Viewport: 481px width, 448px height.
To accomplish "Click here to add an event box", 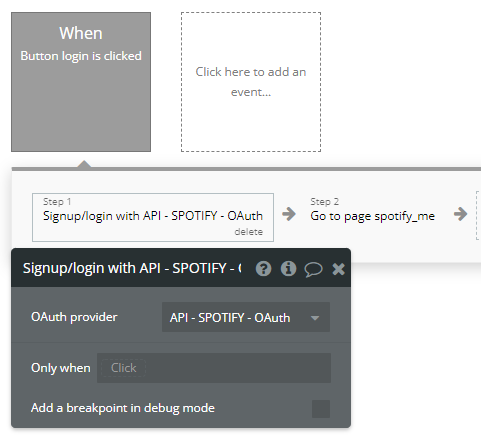I will [x=251, y=82].
